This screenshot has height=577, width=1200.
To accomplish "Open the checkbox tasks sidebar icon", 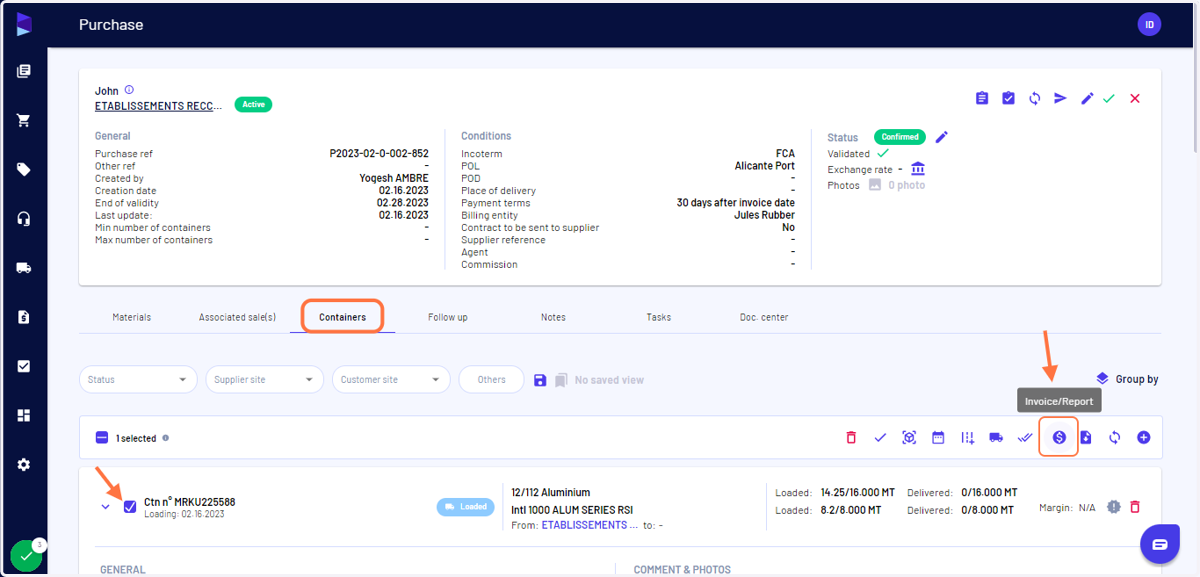I will coord(24,366).
